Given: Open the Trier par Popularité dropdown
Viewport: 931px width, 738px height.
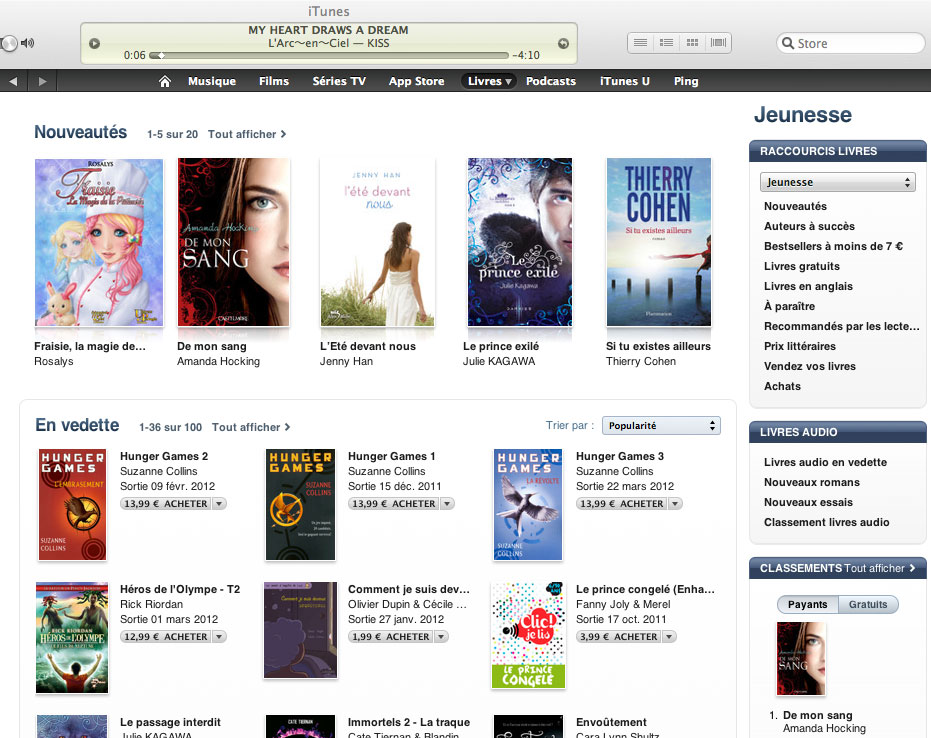Looking at the screenshot, I should [661, 426].
